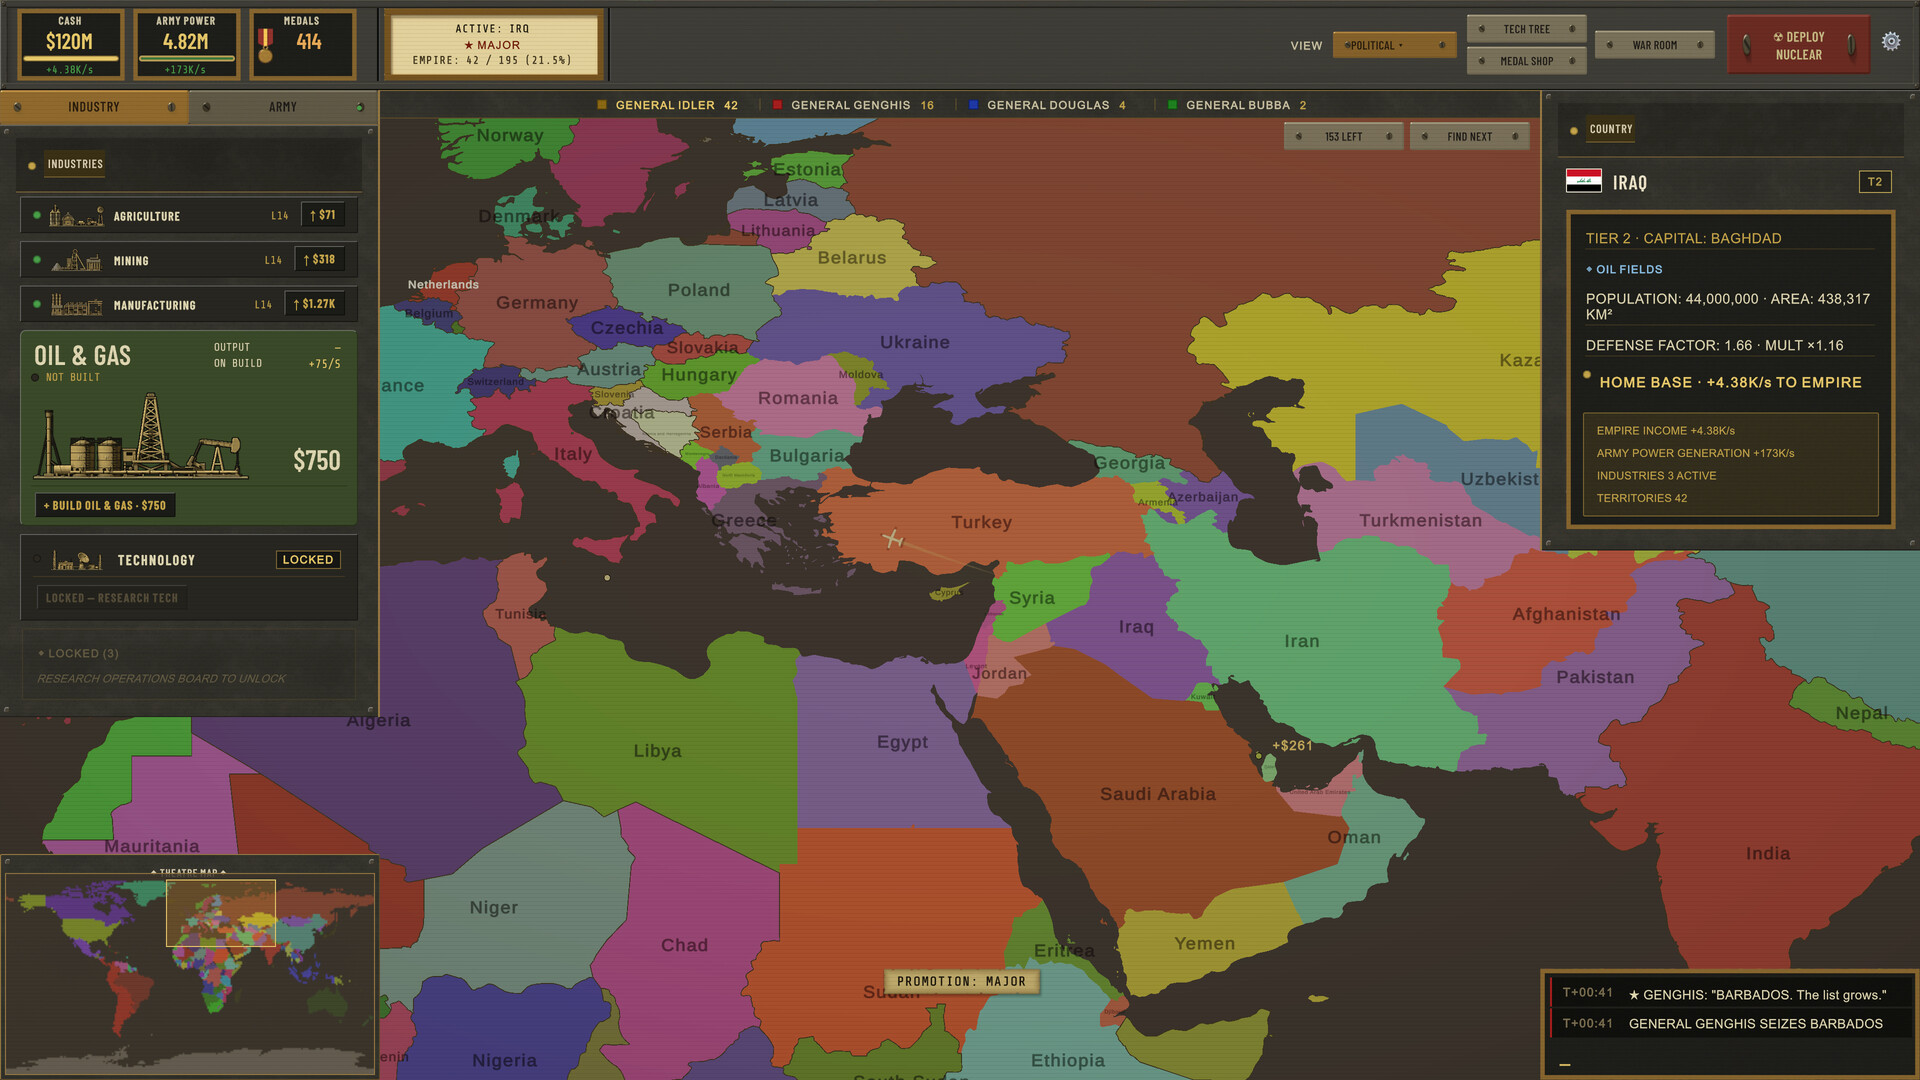Click the Army Power 4.82M panel

186,45
